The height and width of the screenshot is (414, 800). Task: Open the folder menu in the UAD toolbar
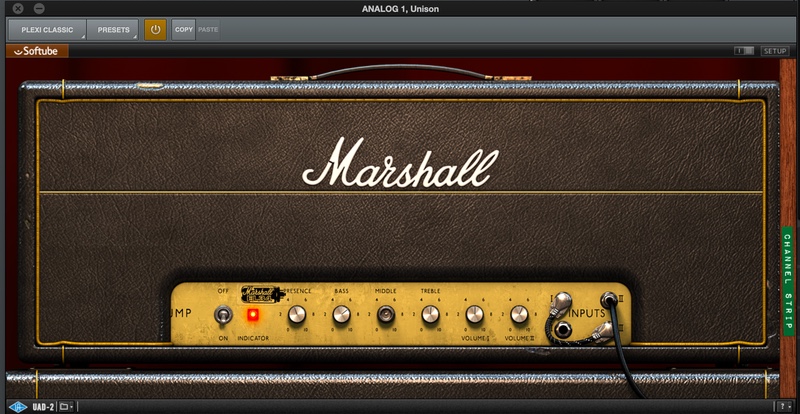(x=66, y=407)
